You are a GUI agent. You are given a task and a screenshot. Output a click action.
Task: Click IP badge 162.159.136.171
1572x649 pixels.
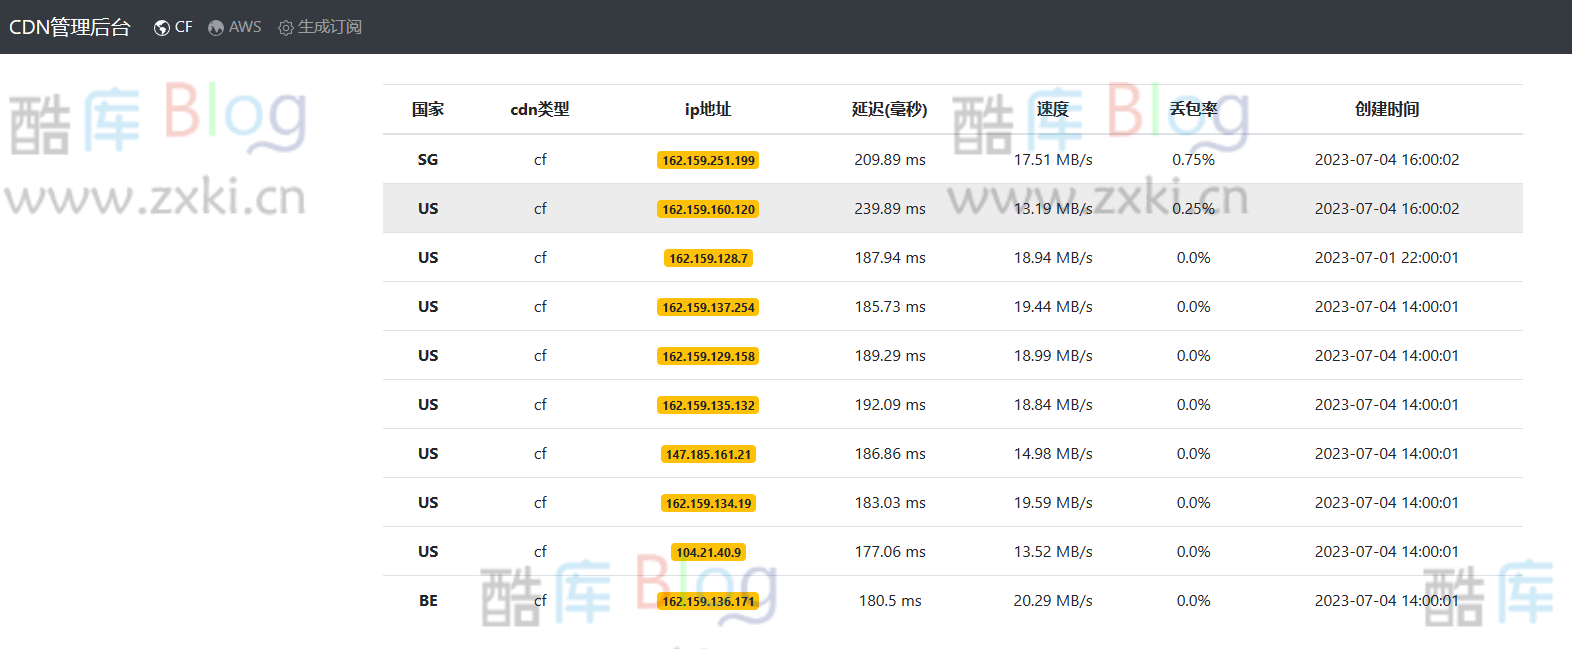point(708,601)
